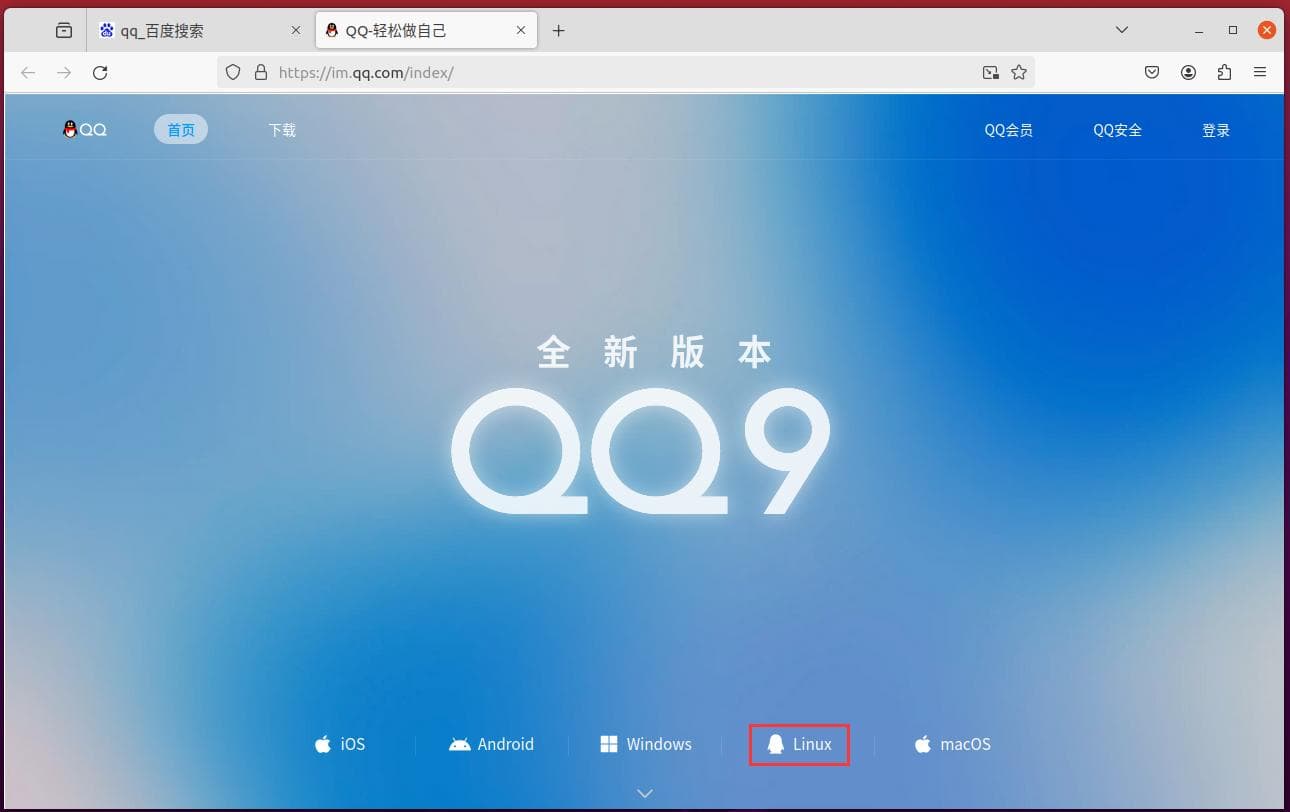Switch to the qq_百度搜索 tab
This screenshot has width=1290, height=812.
(200, 31)
